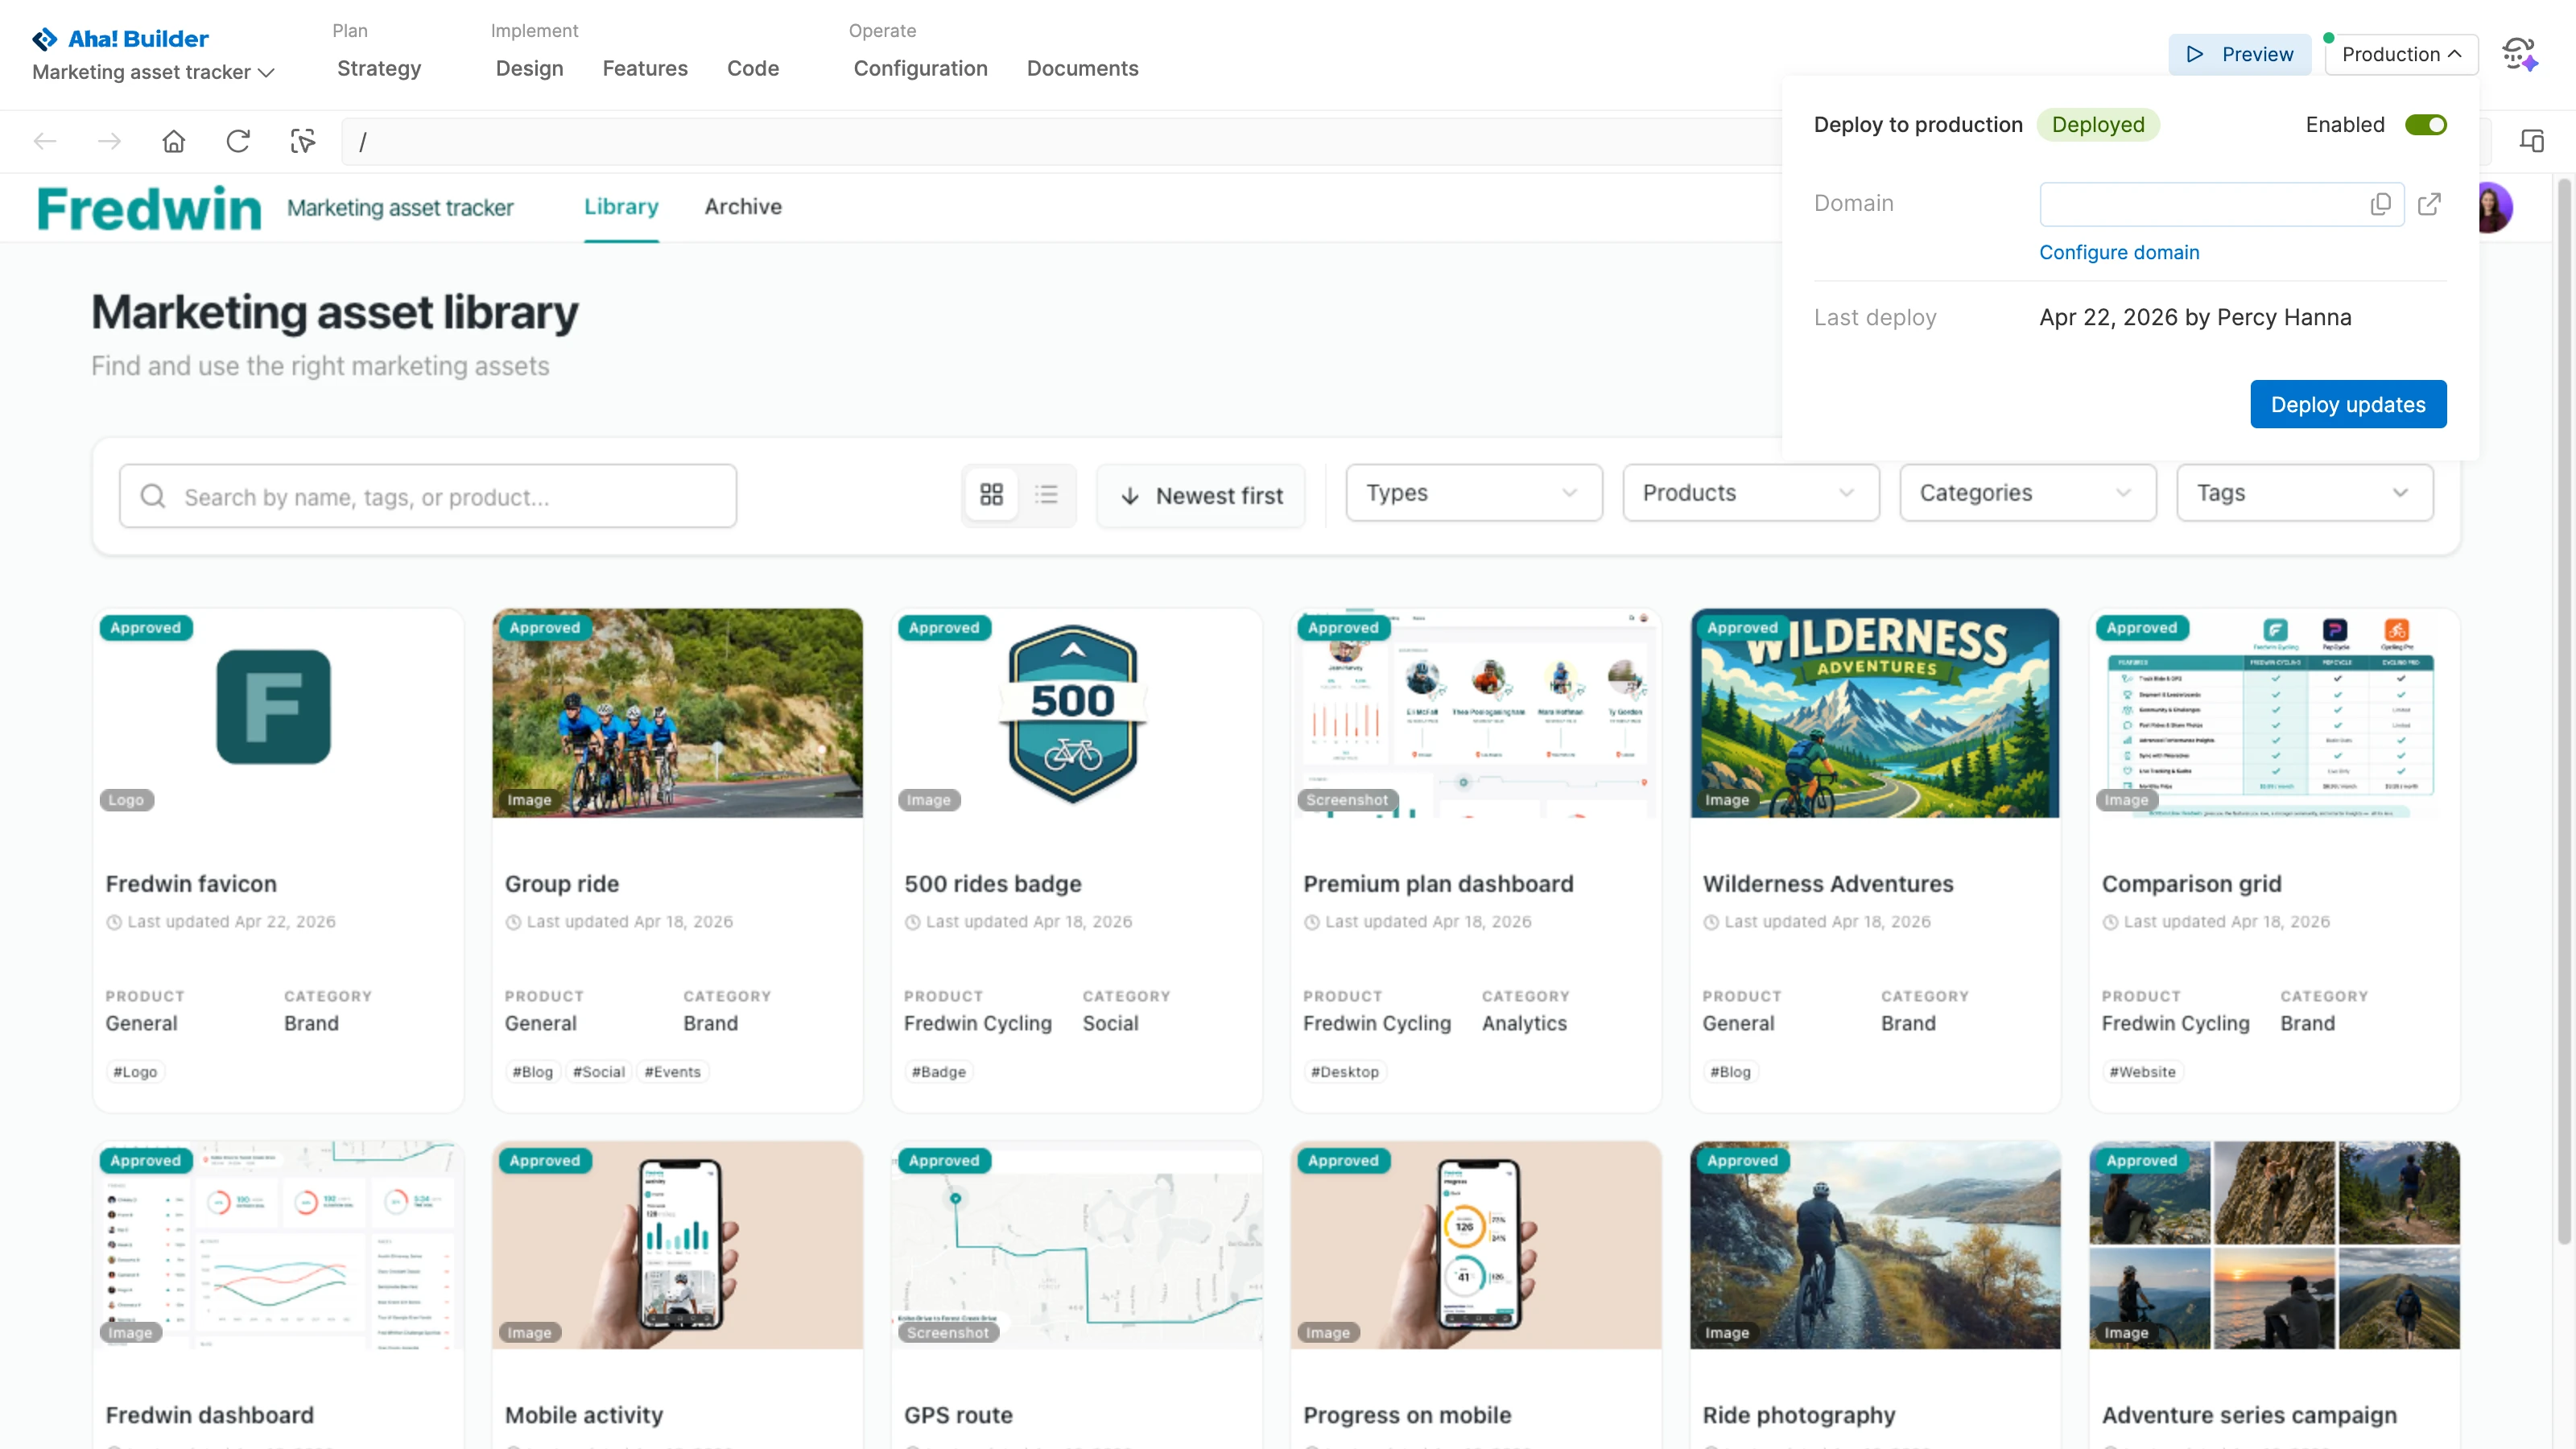Viewport: 2576px width, 1449px height.
Task: Toggle the Enabled production switch
Action: [2425, 125]
